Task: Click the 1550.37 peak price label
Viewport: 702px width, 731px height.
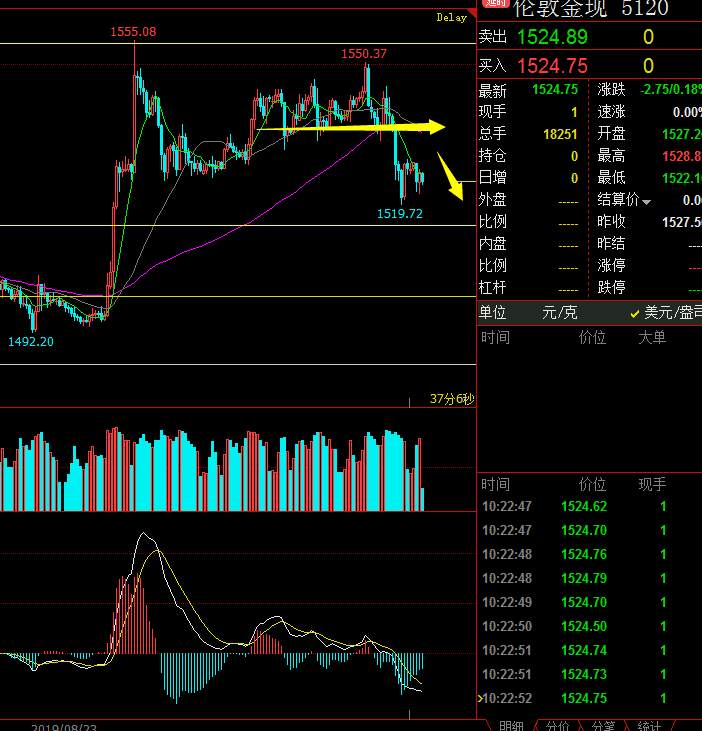Action: 364,54
